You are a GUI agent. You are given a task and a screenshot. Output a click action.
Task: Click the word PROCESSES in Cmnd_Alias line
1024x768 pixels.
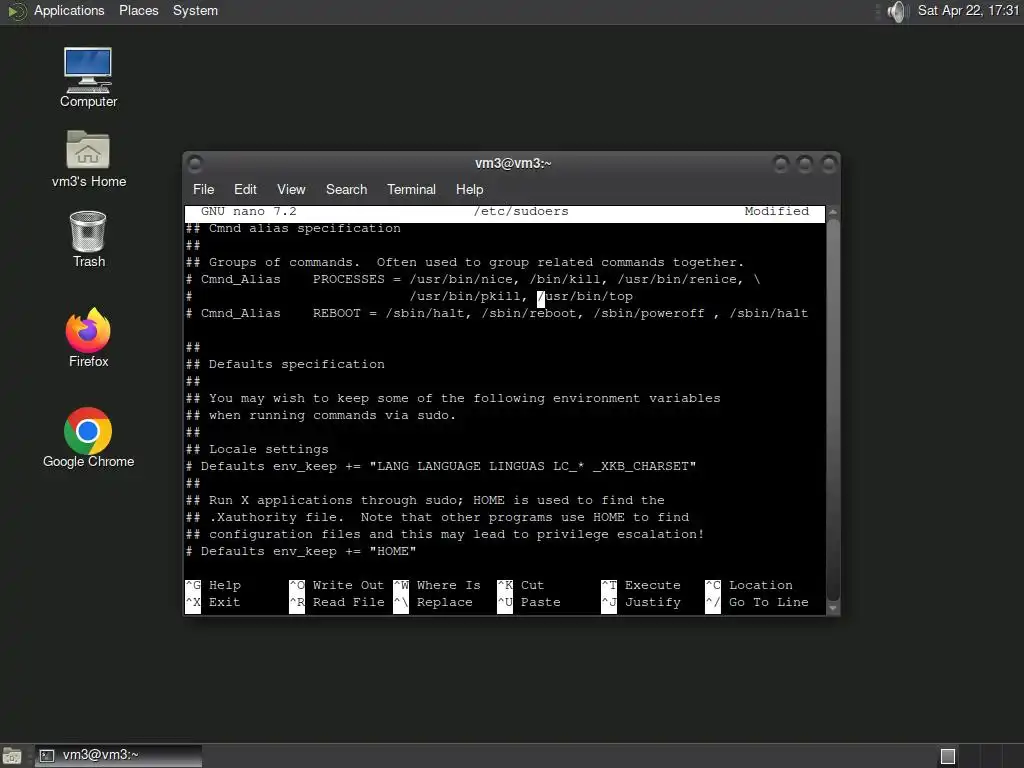click(349, 279)
